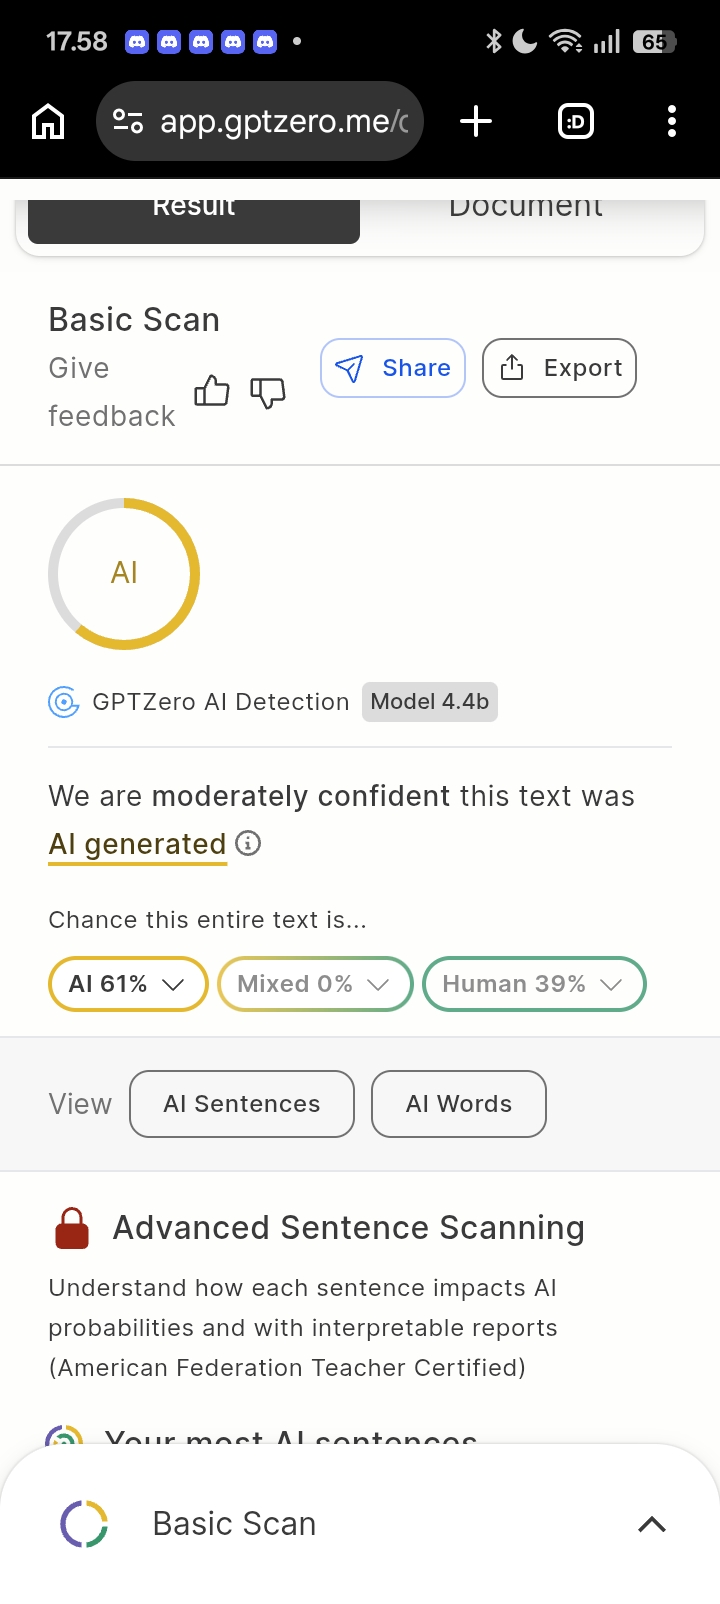Expand the bottom Basic Scan panel

pyautogui.click(x=651, y=1524)
